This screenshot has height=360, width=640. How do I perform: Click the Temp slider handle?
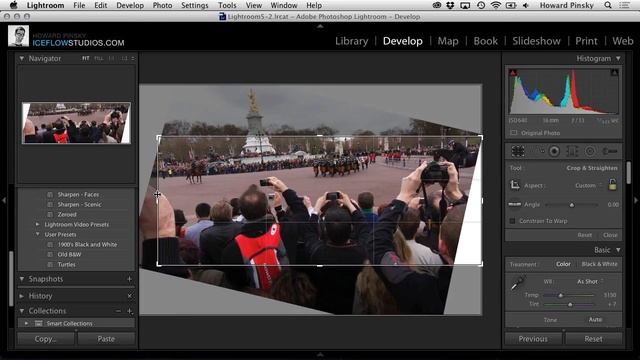pyautogui.click(x=561, y=295)
